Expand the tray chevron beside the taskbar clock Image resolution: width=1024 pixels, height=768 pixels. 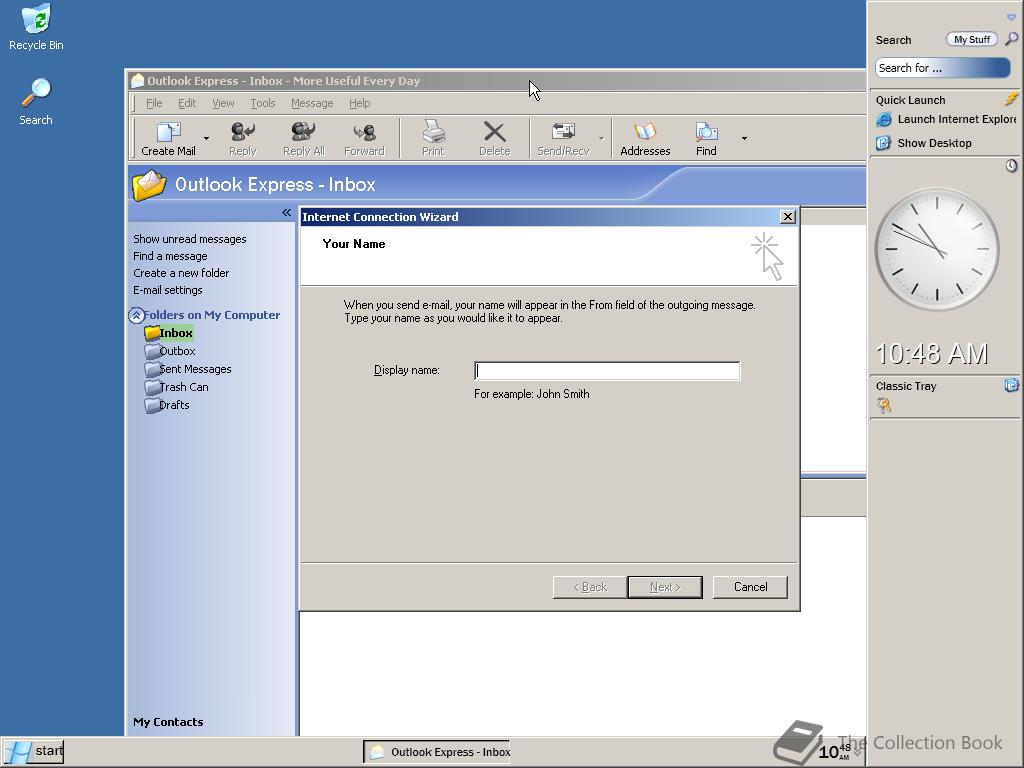858,752
